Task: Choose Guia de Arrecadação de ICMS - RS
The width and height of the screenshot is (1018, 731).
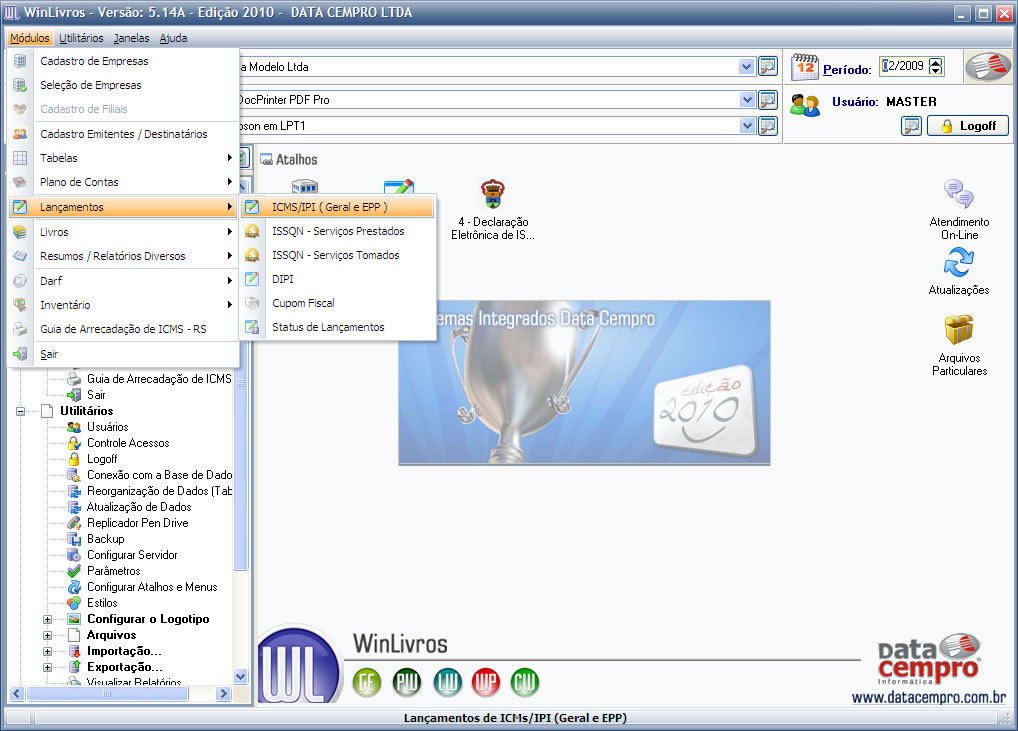Action: tap(123, 329)
